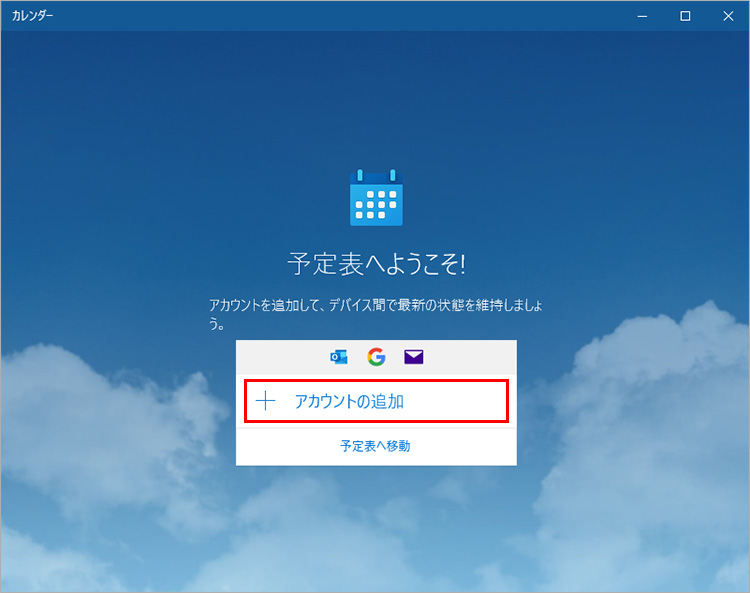
Task: Click the purple mail envelope icon
Action: pos(414,357)
